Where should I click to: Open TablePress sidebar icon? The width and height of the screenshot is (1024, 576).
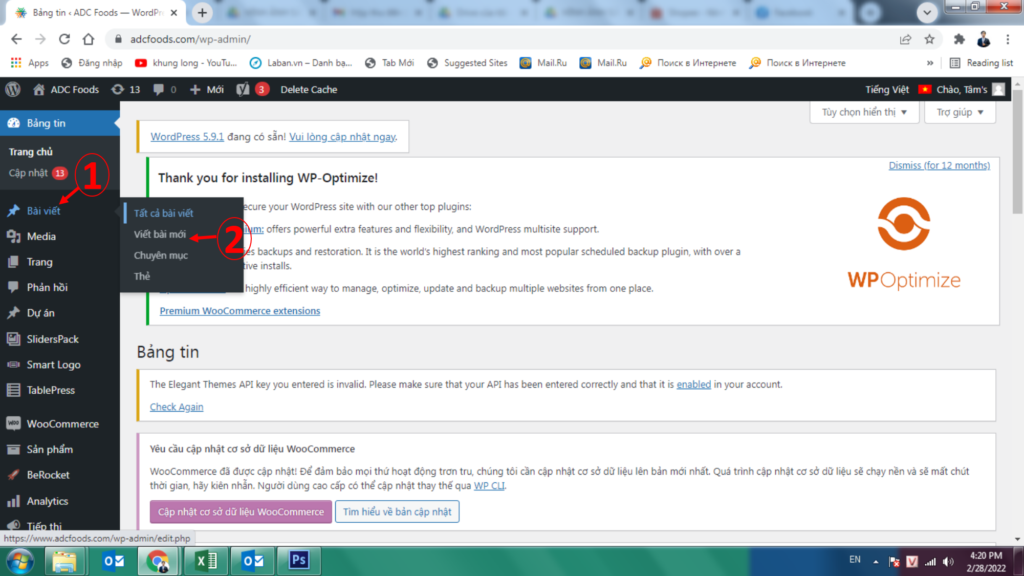click(13, 390)
